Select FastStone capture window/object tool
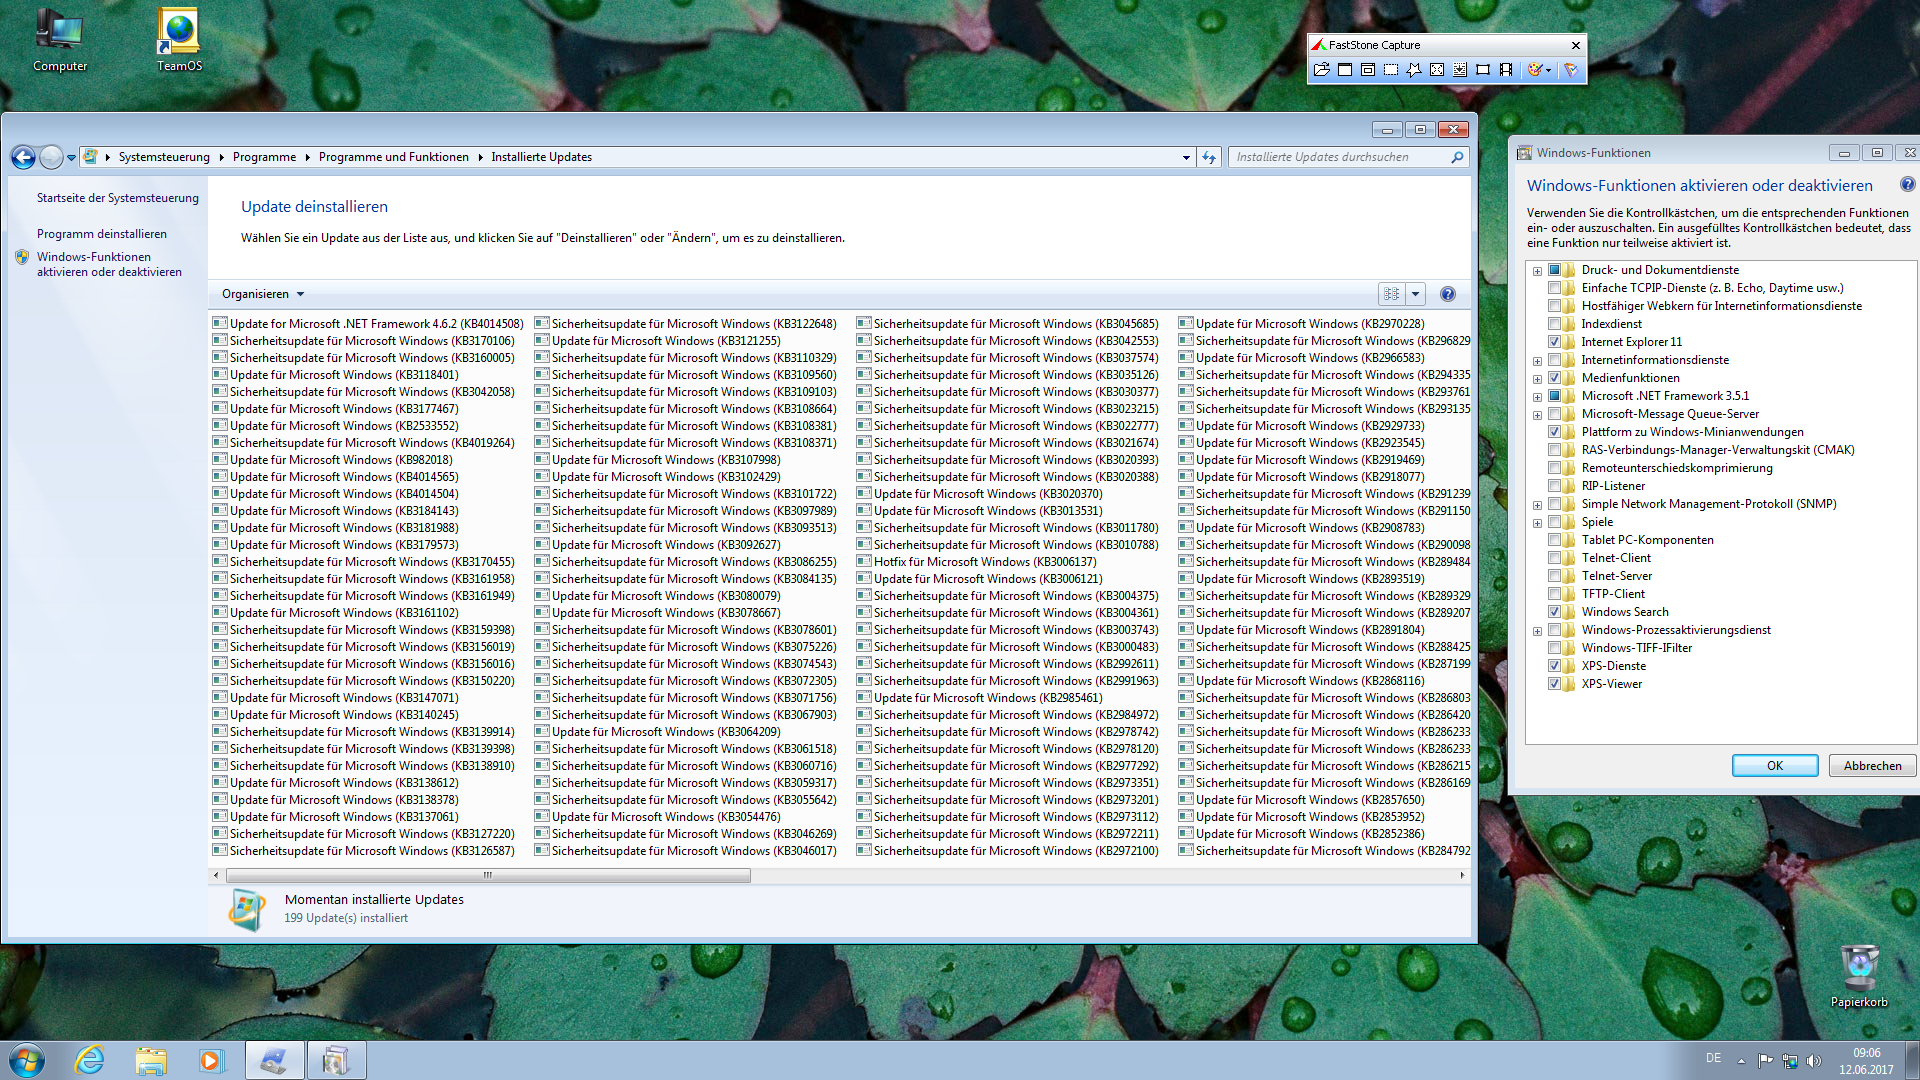The height and width of the screenshot is (1080, 1920). (1368, 70)
